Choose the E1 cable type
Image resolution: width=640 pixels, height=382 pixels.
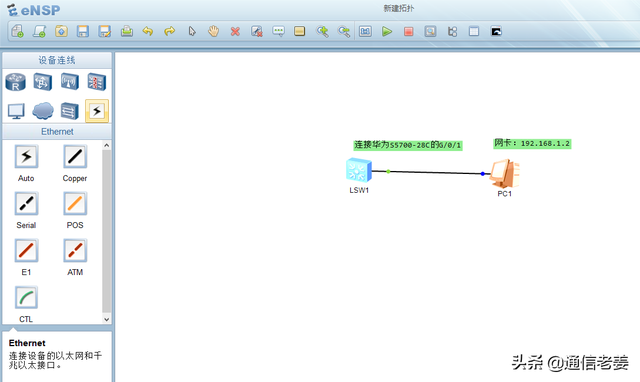click(26, 250)
